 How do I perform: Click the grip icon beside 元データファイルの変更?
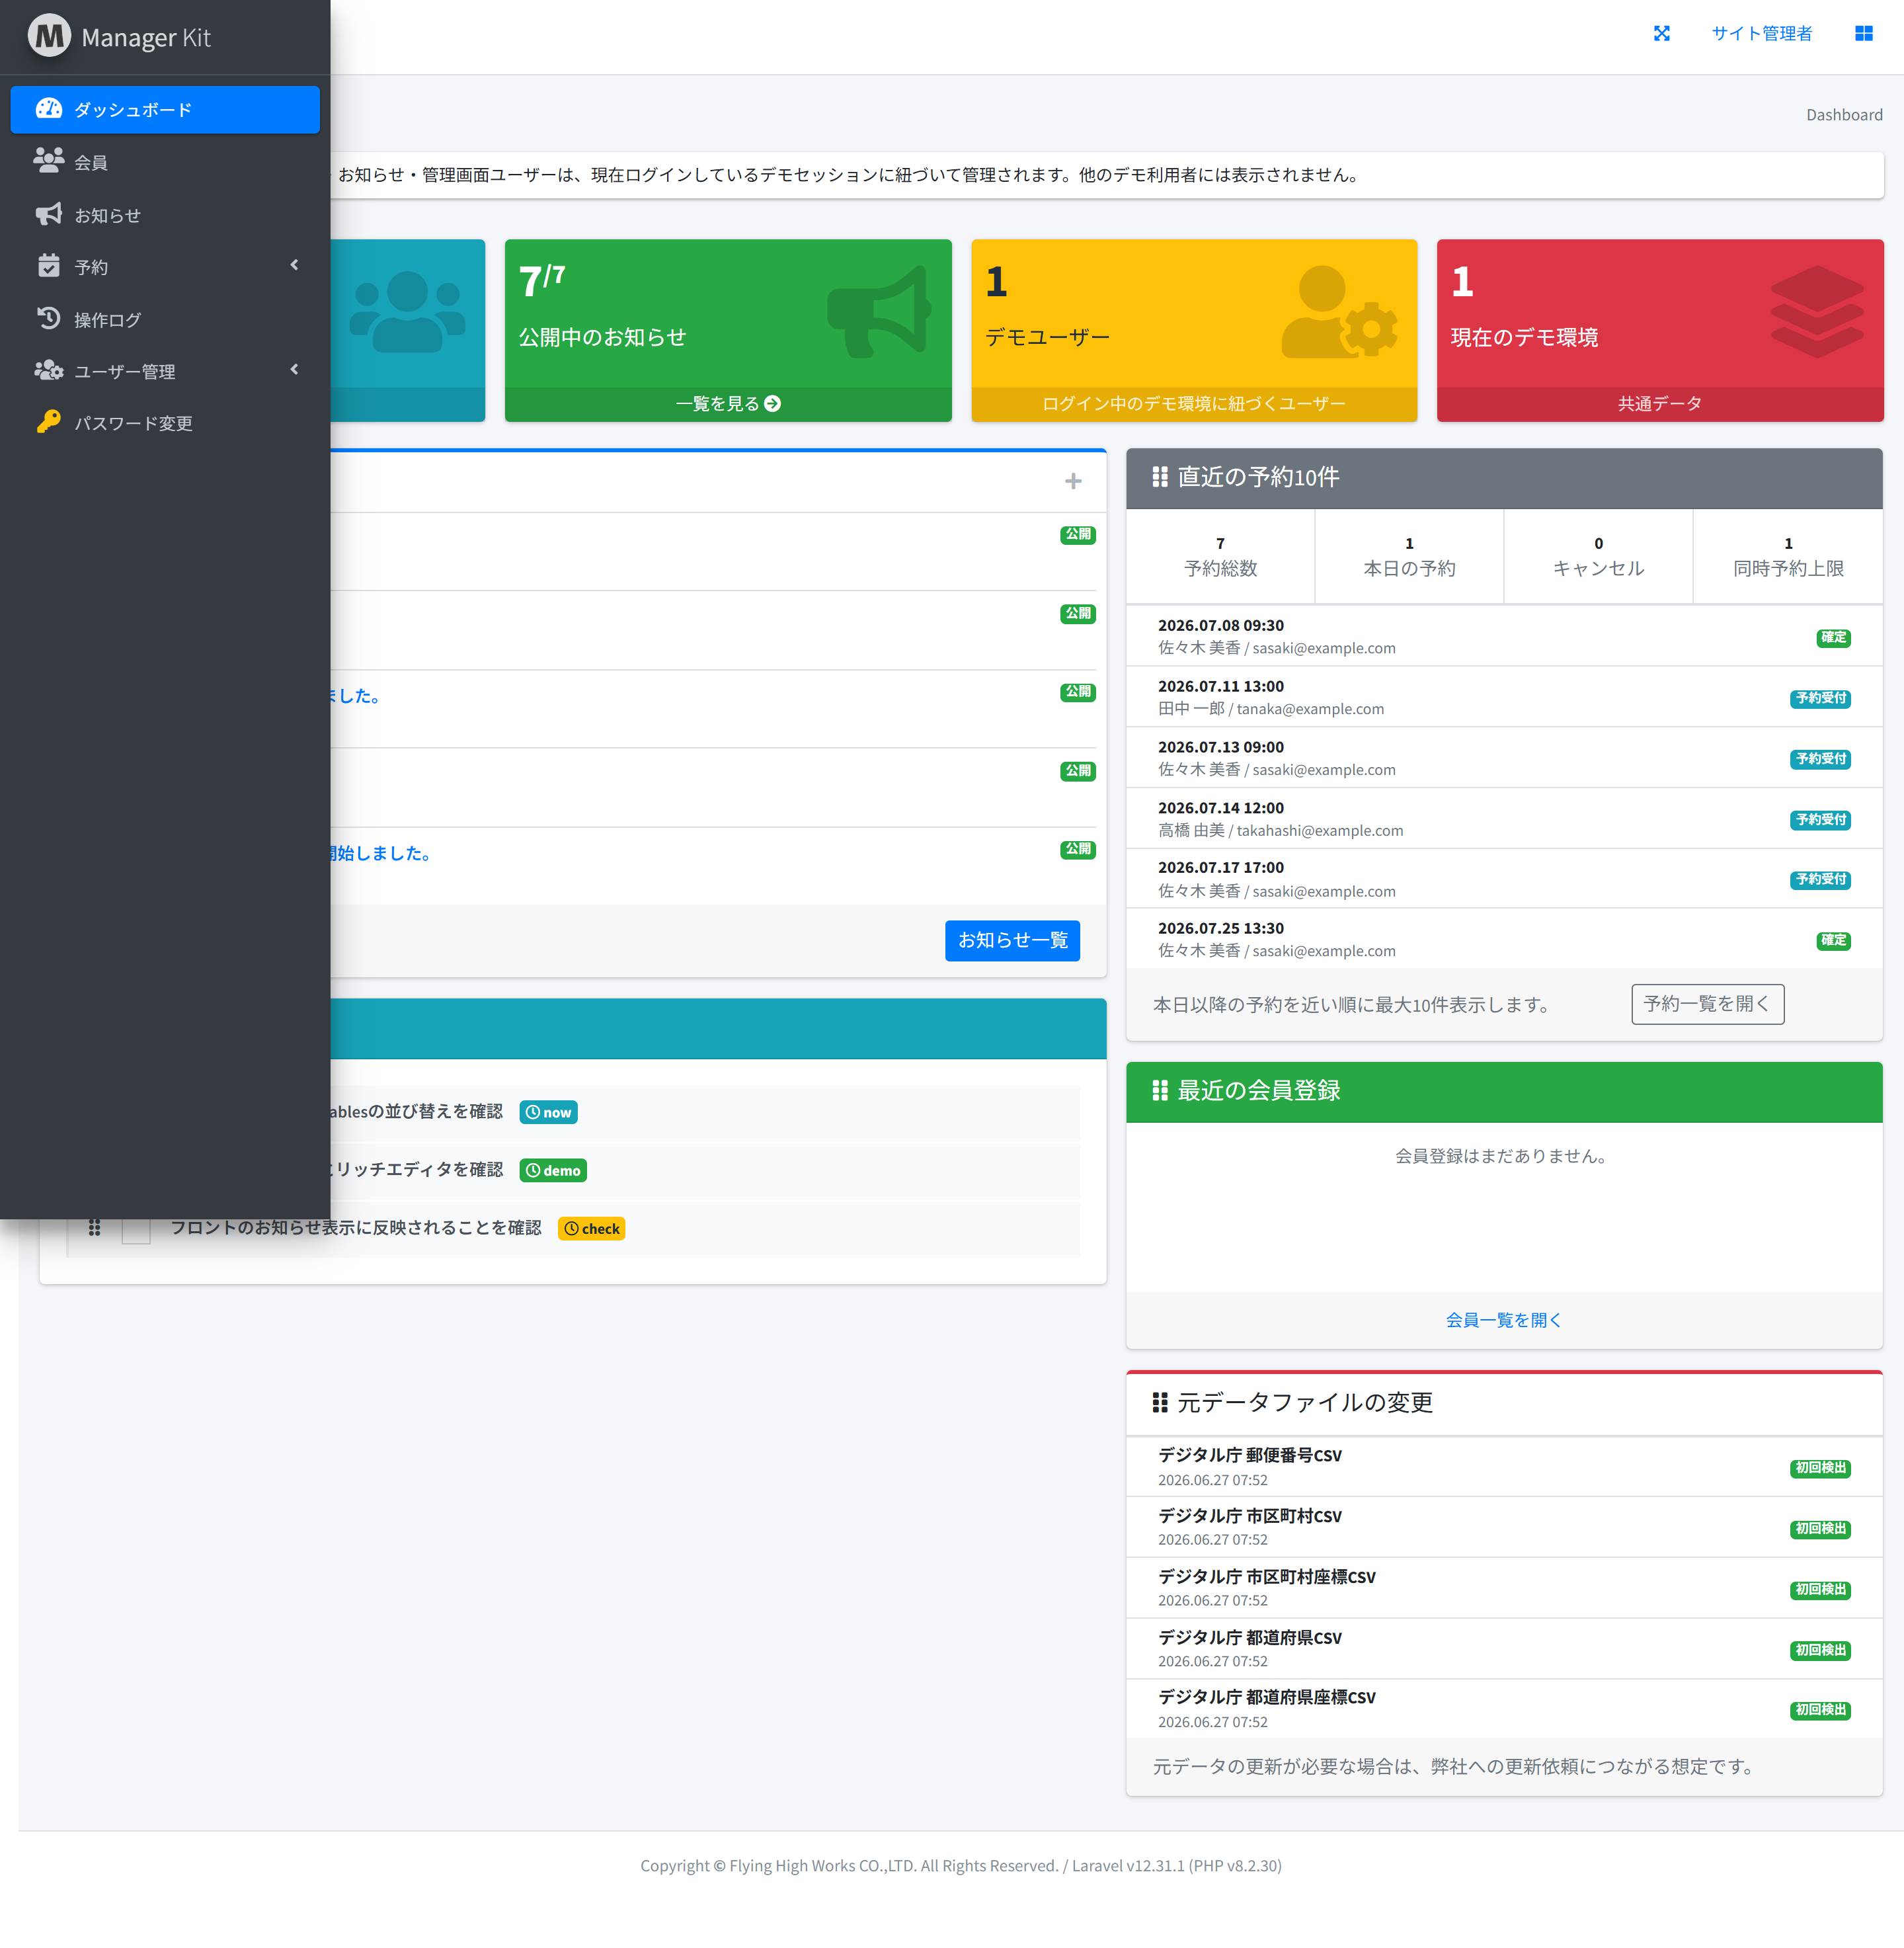click(1159, 1402)
